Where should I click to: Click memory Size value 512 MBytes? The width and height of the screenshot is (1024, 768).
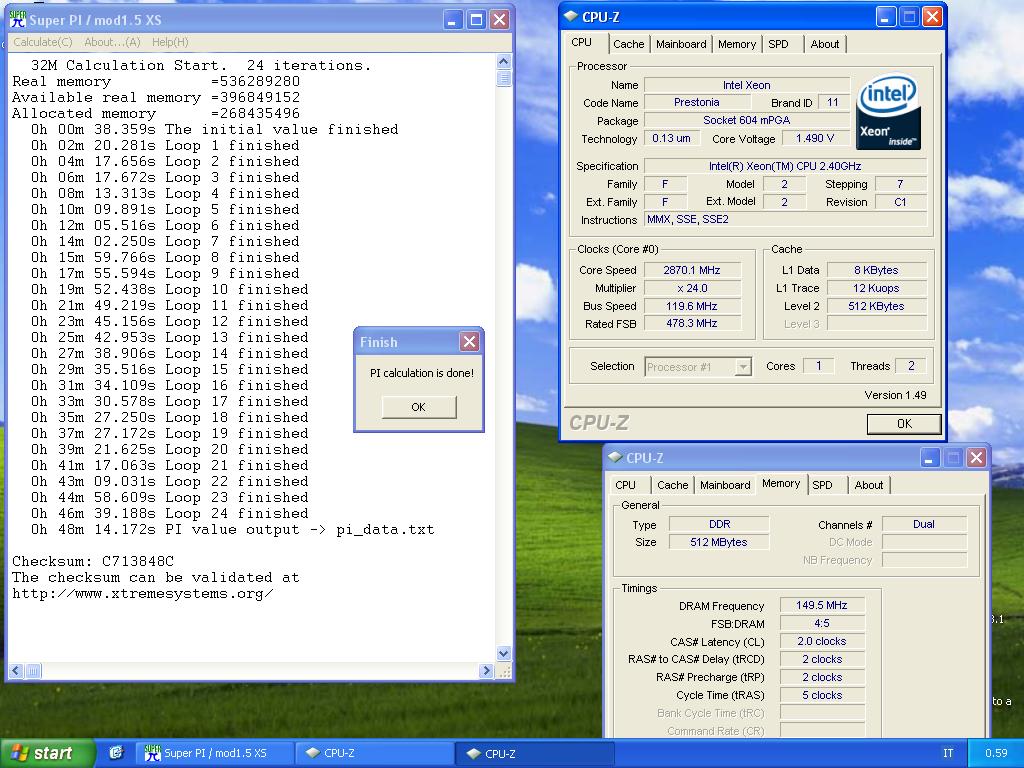tap(718, 542)
